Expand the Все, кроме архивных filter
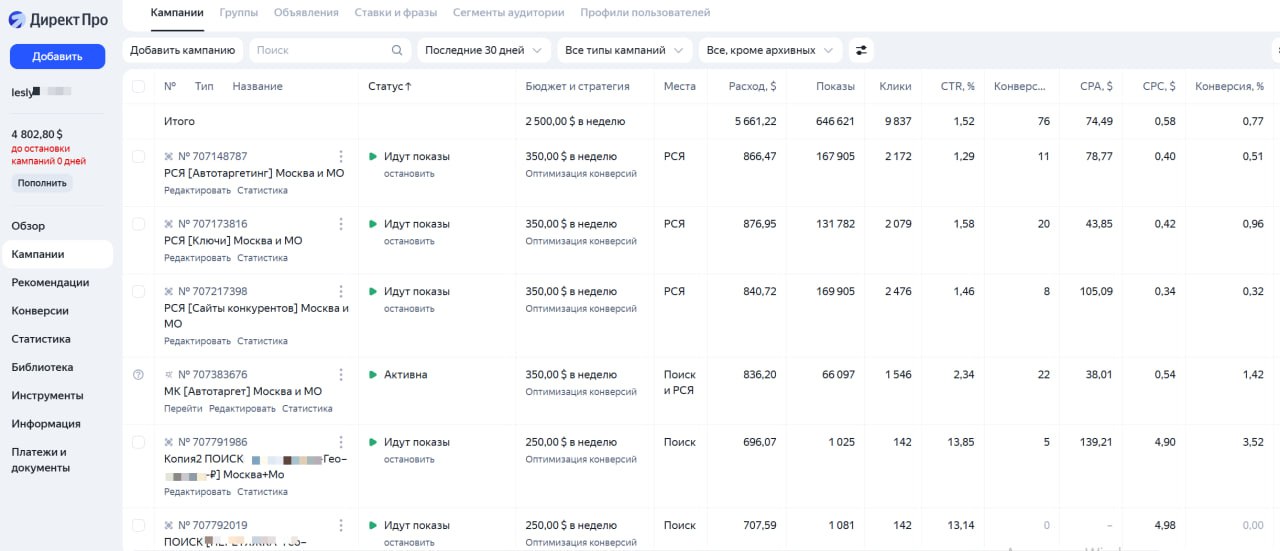 tap(769, 50)
